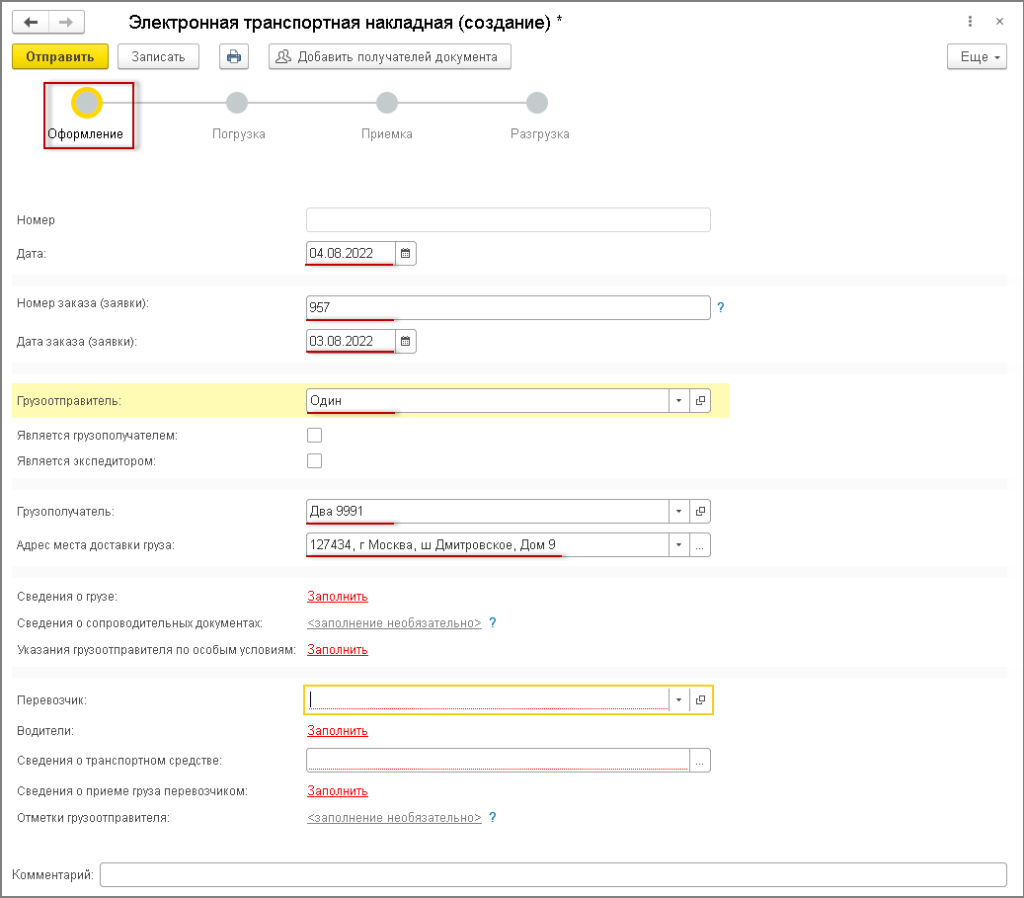Open the Грузополучатель record with open icon
This screenshot has height=898, width=1024.
[700, 512]
